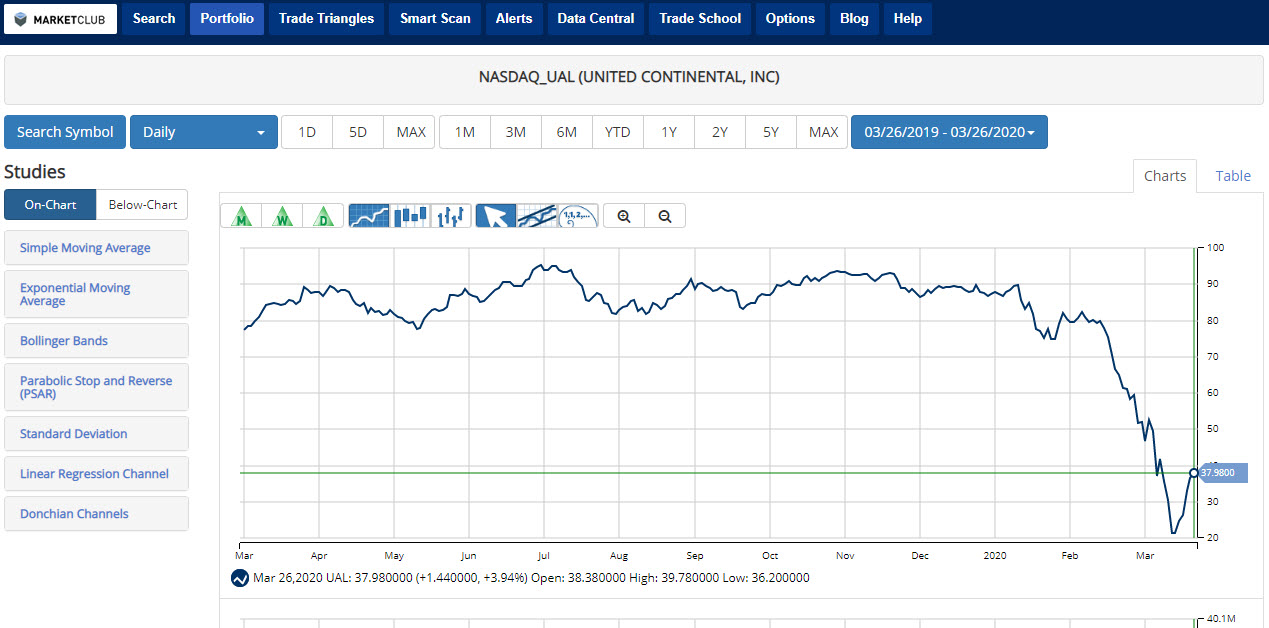Click the Search Symbol button
This screenshot has width=1269, height=628.
(65, 132)
